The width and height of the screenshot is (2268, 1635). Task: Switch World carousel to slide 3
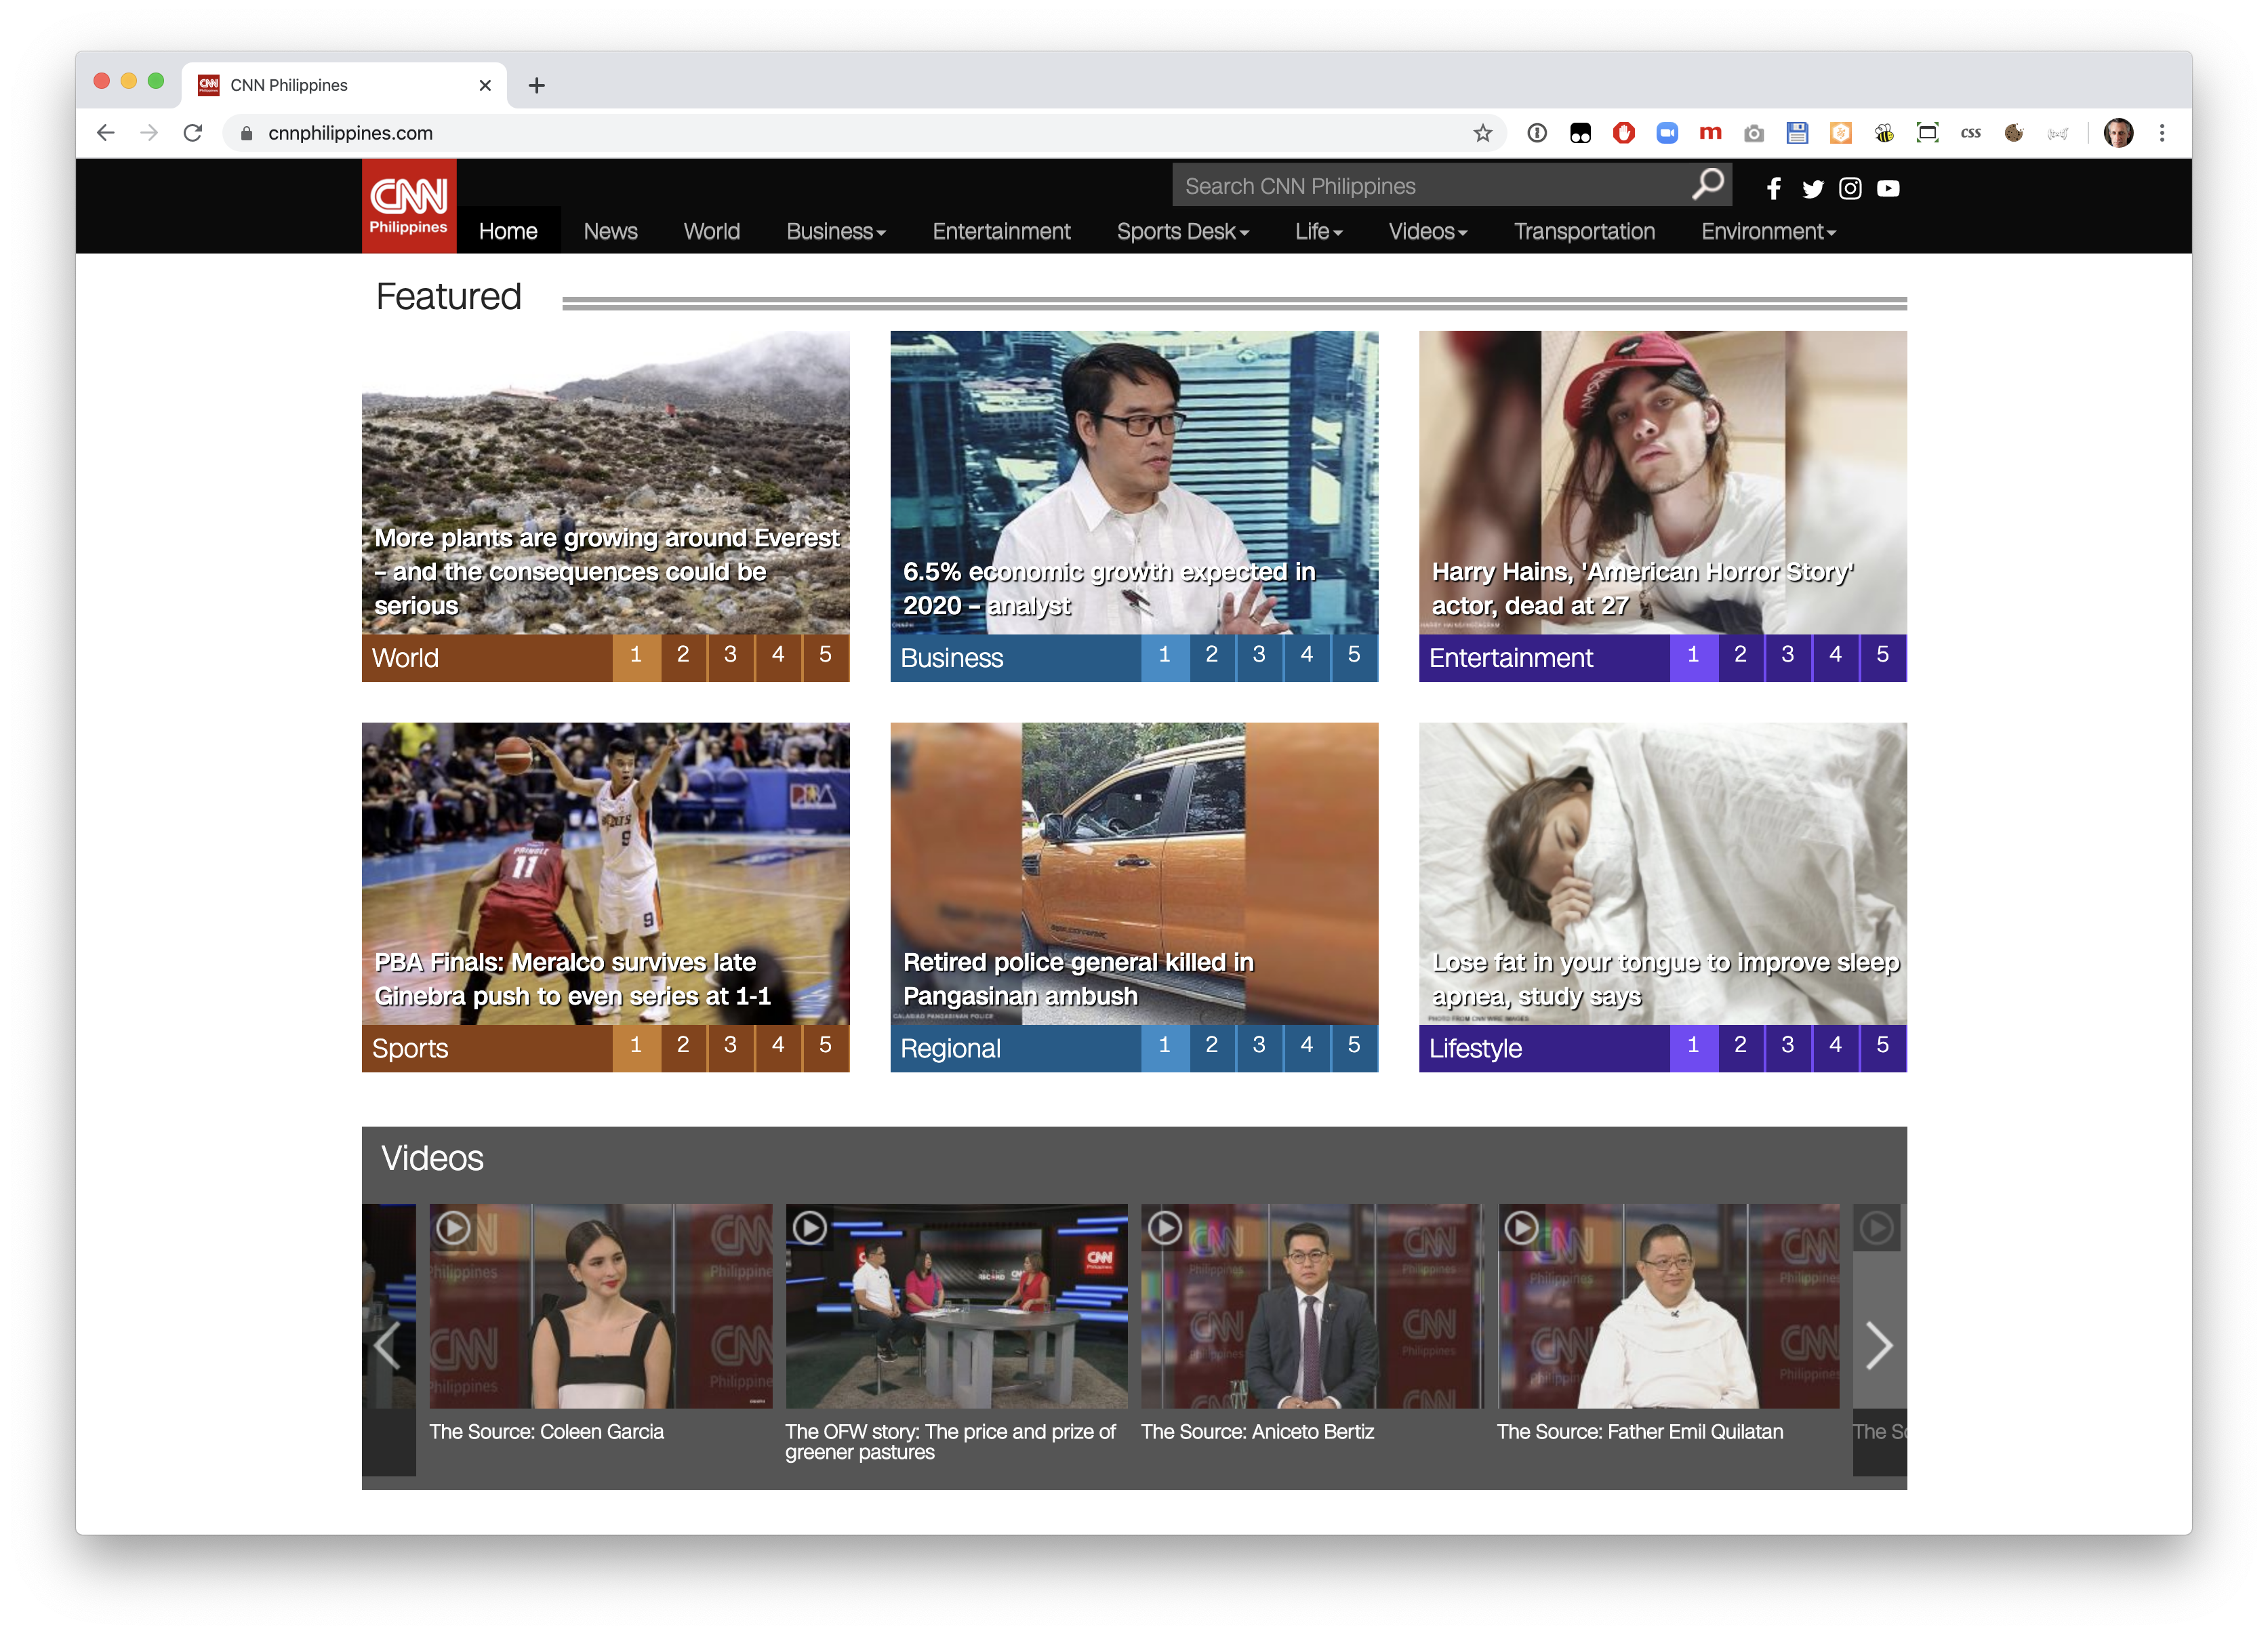point(730,655)
